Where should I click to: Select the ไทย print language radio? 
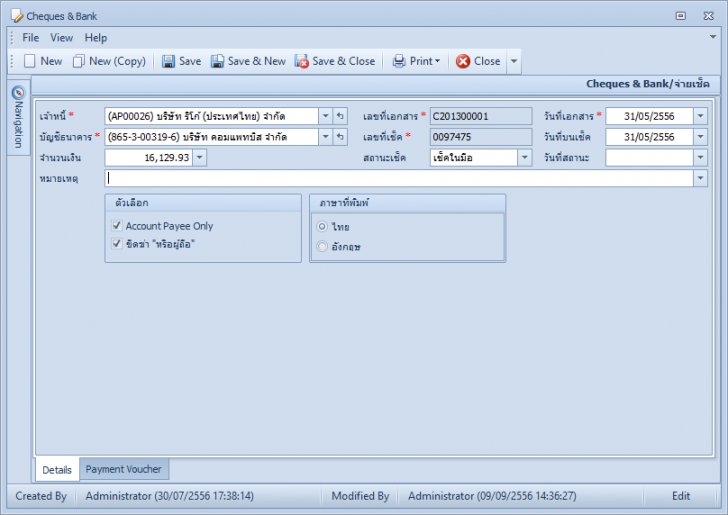(x=322, y=227)
